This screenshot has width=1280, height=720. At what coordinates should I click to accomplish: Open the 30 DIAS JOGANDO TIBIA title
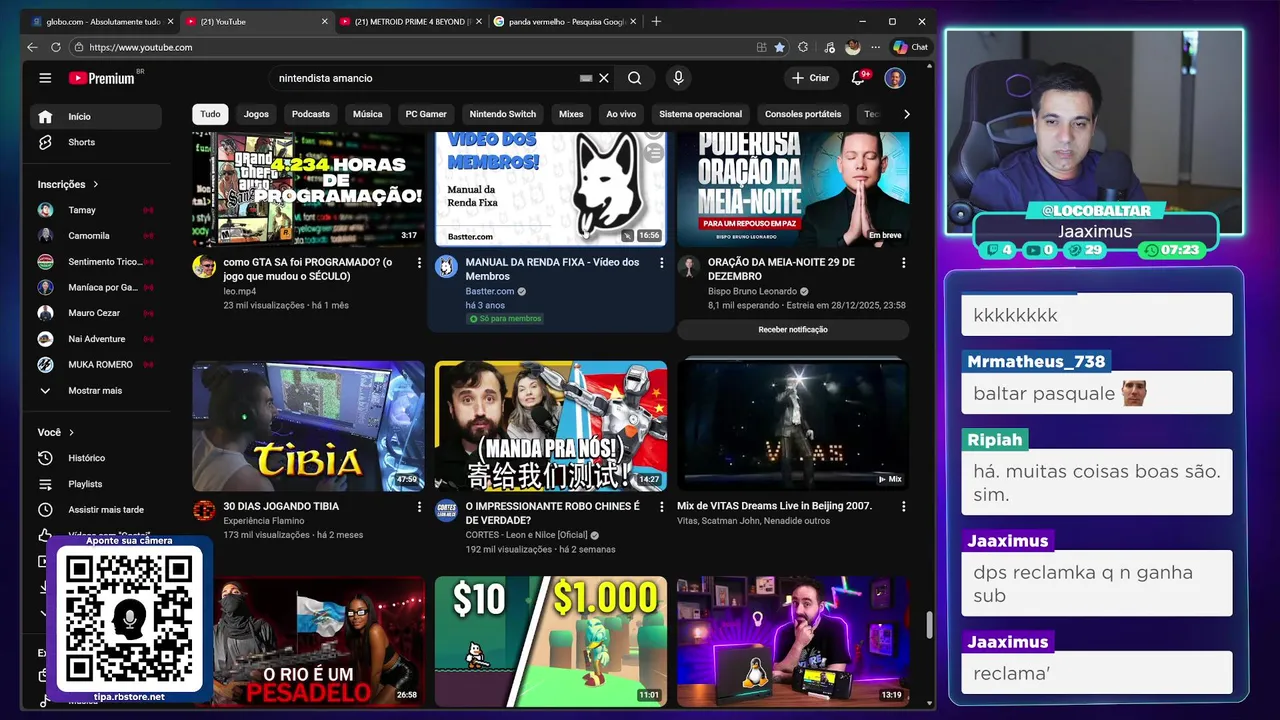(281, 506)
